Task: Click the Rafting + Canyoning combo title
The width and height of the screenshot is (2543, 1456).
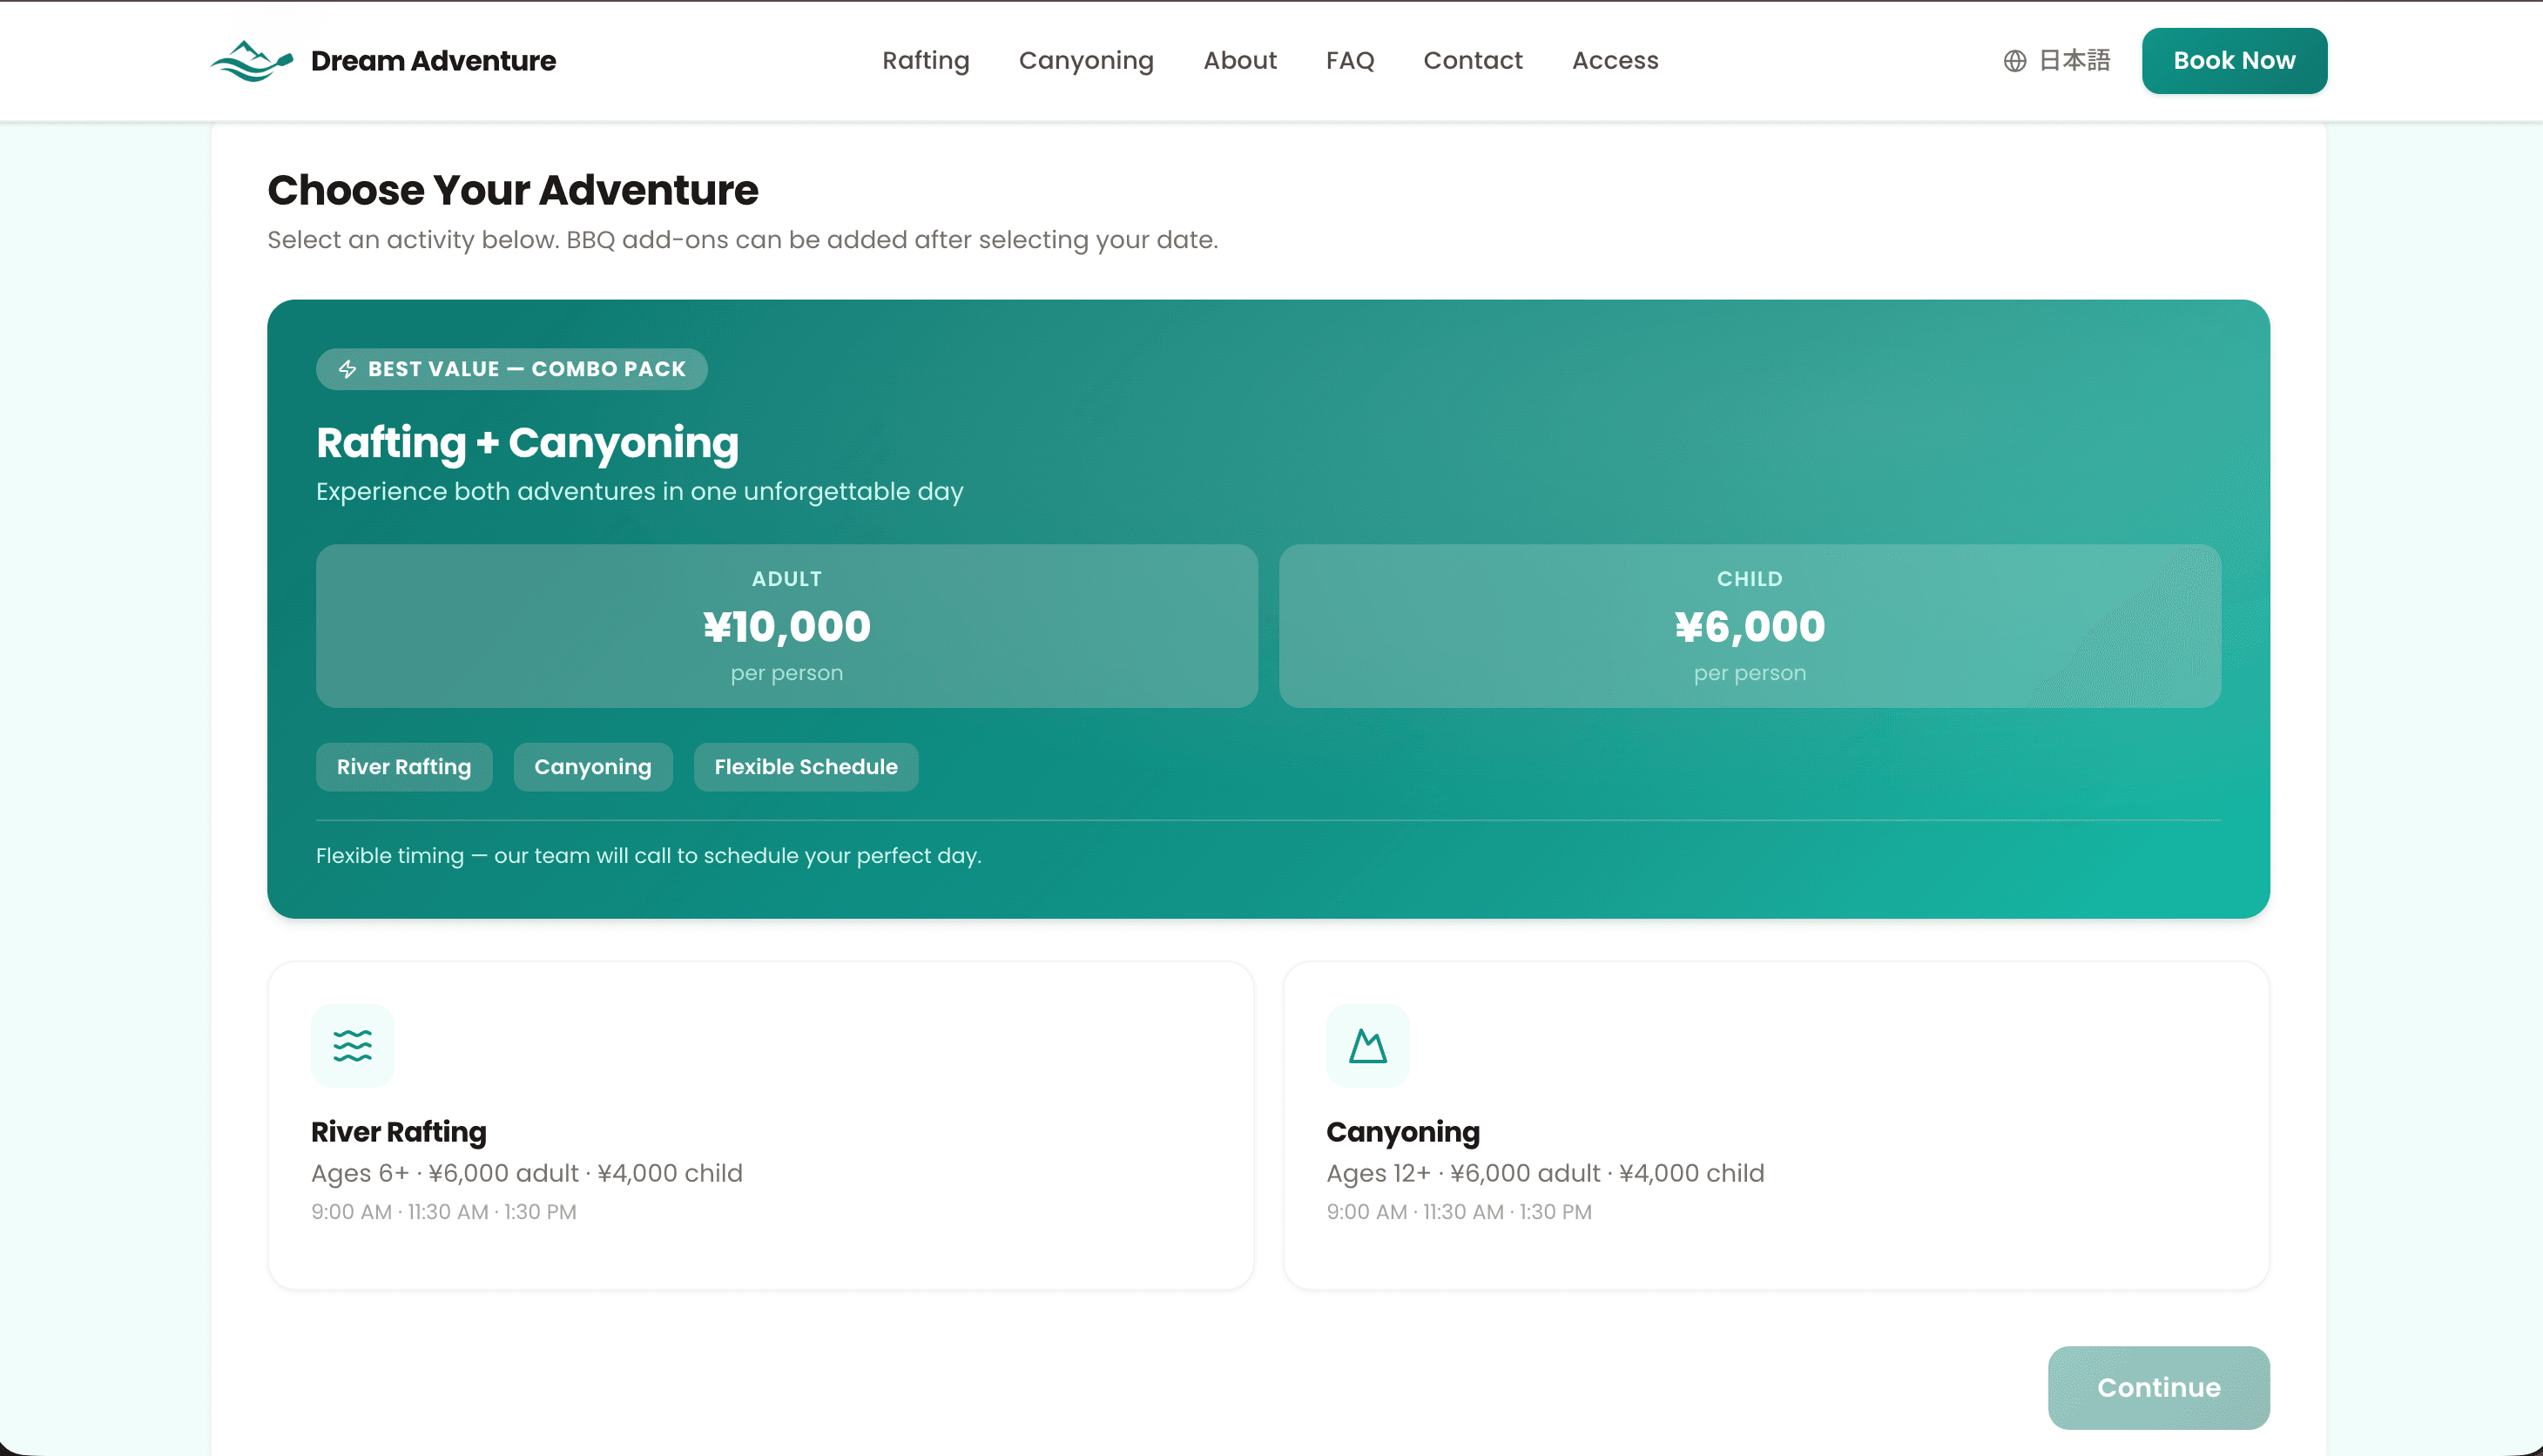Action: pos(527,443)
